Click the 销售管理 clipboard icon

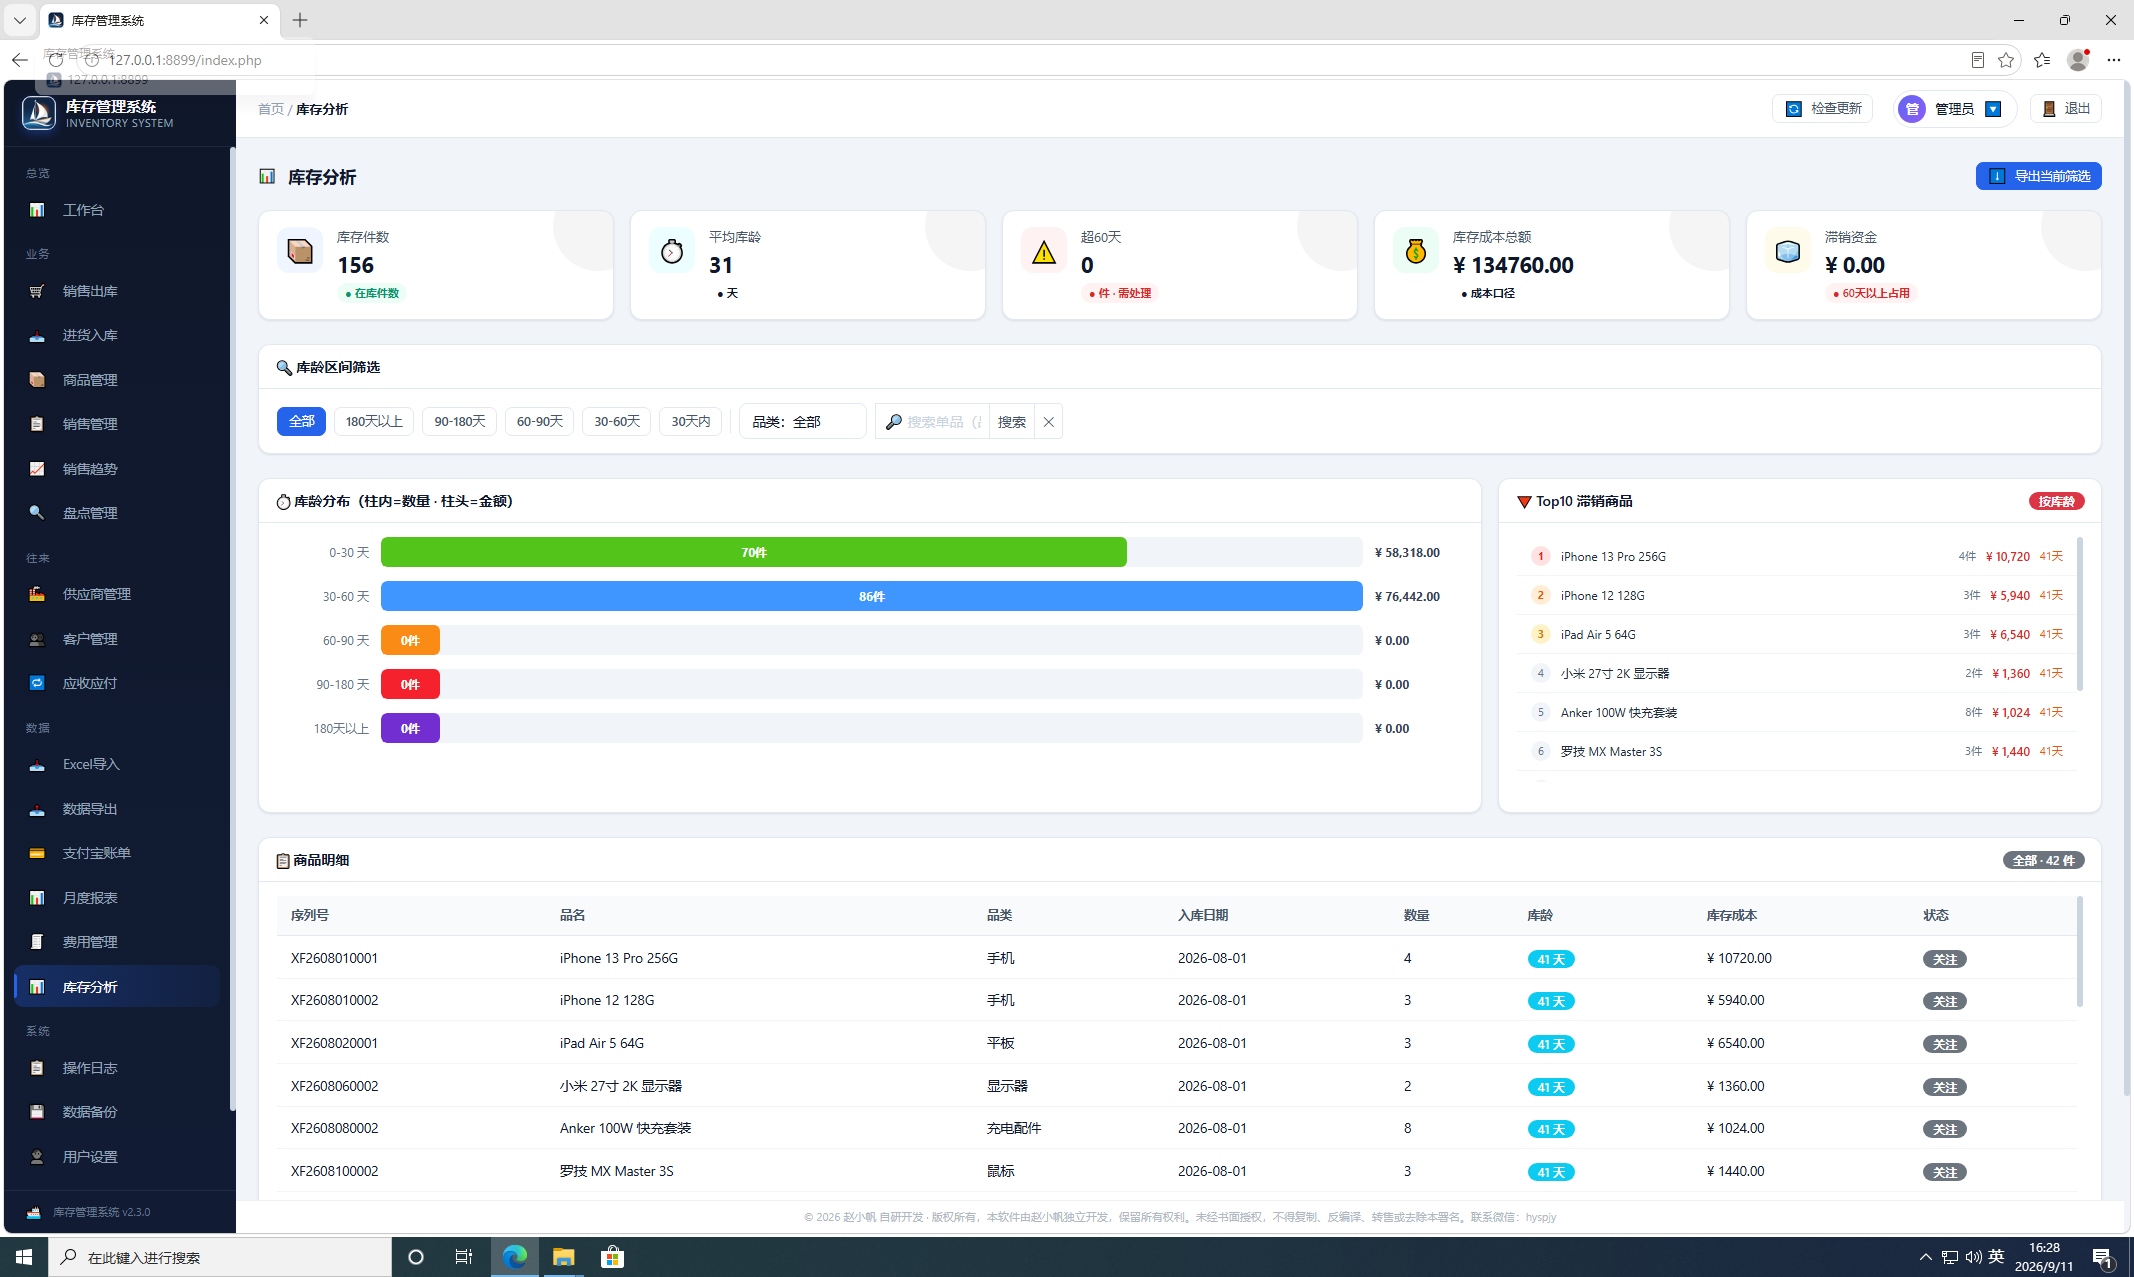(x=37, y=424)
